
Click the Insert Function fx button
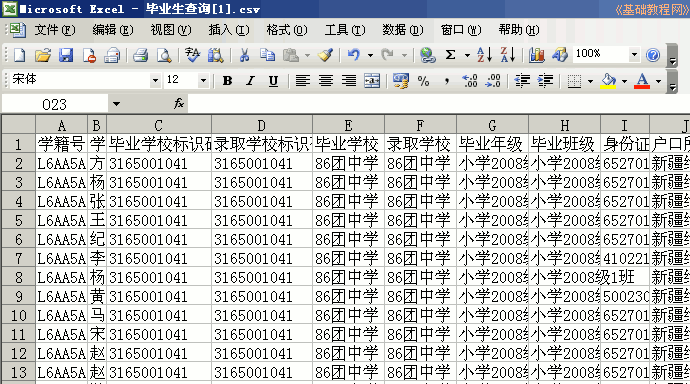coord(178,104)
